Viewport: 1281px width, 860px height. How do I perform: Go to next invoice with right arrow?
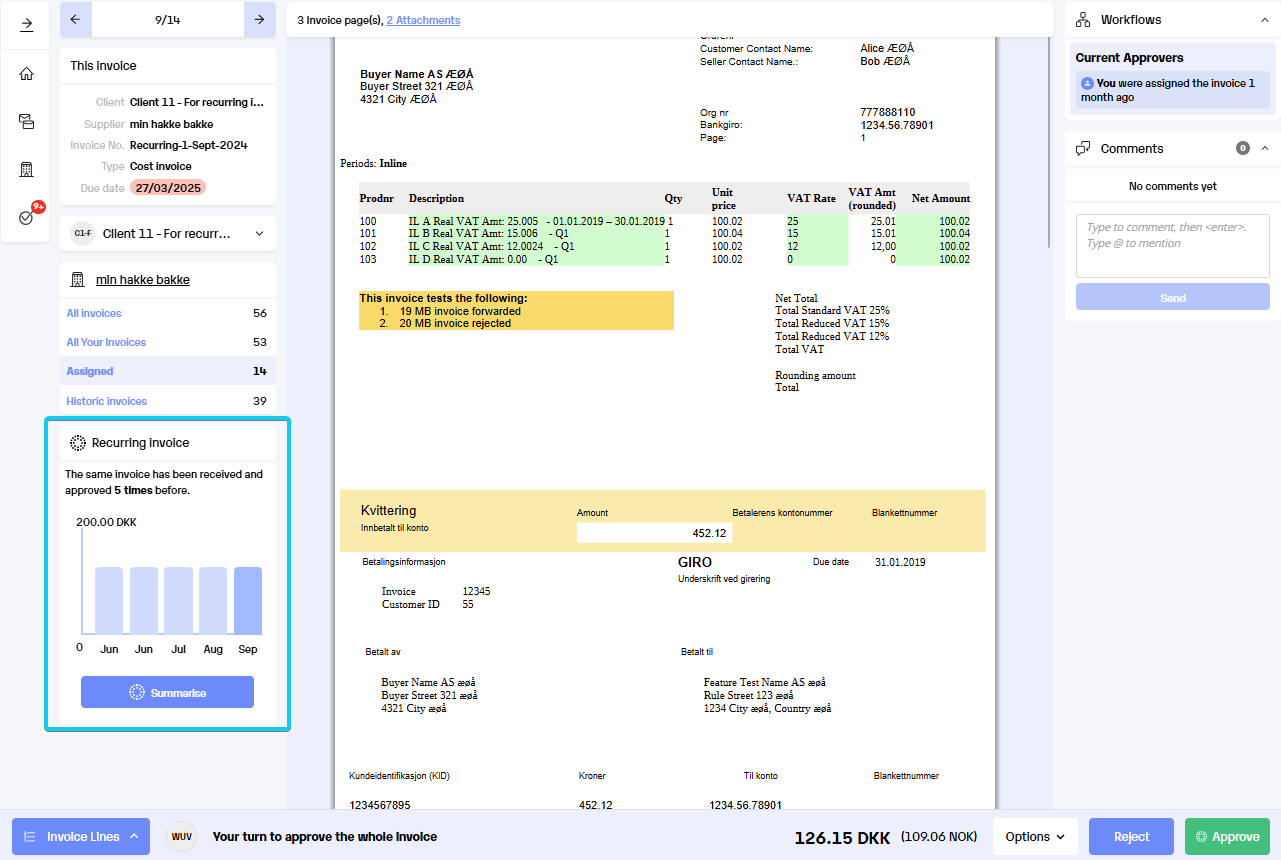click(x=259, y=19)
